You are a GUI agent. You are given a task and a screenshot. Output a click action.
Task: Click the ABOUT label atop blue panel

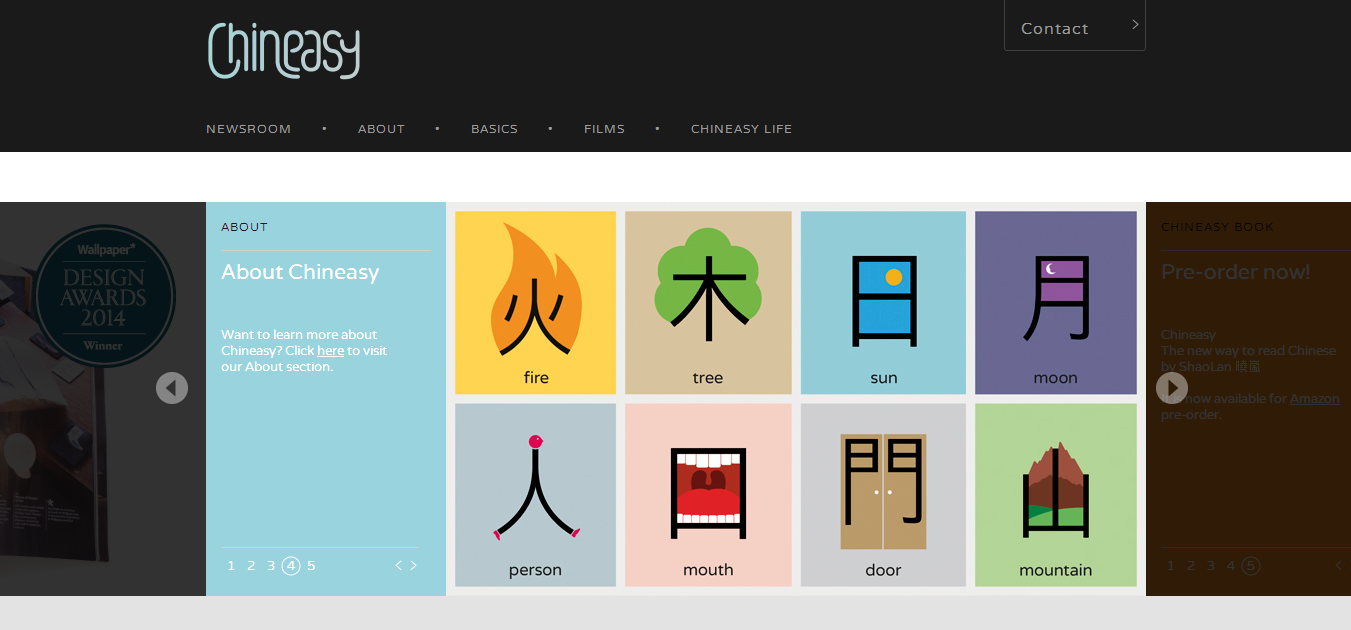244,227
